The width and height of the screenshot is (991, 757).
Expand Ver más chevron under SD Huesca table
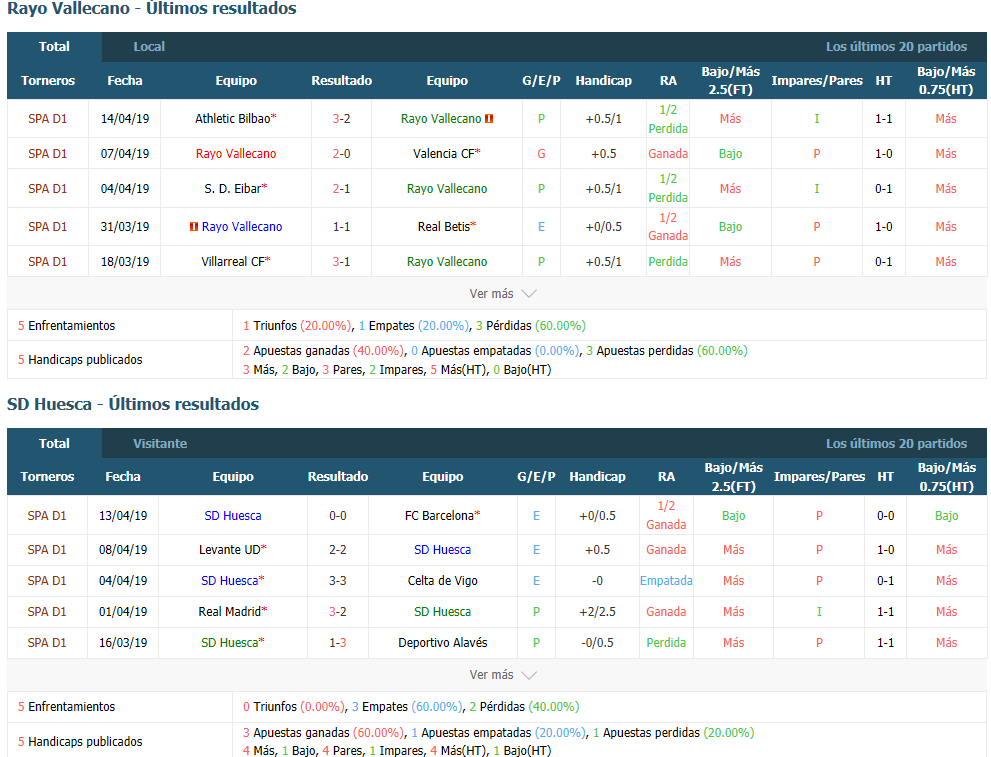click(528, 675)
